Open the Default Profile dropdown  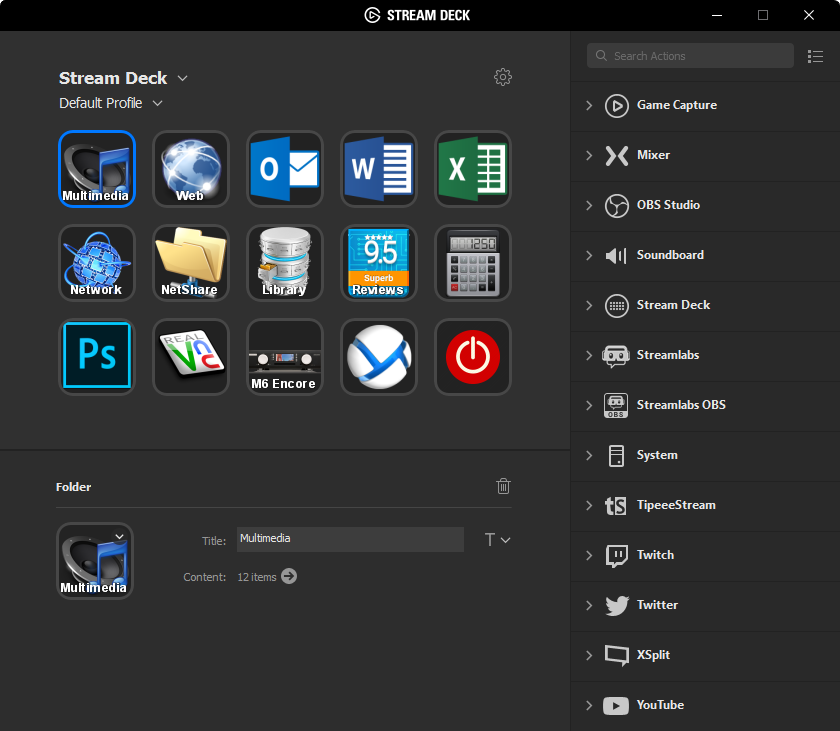157,103
